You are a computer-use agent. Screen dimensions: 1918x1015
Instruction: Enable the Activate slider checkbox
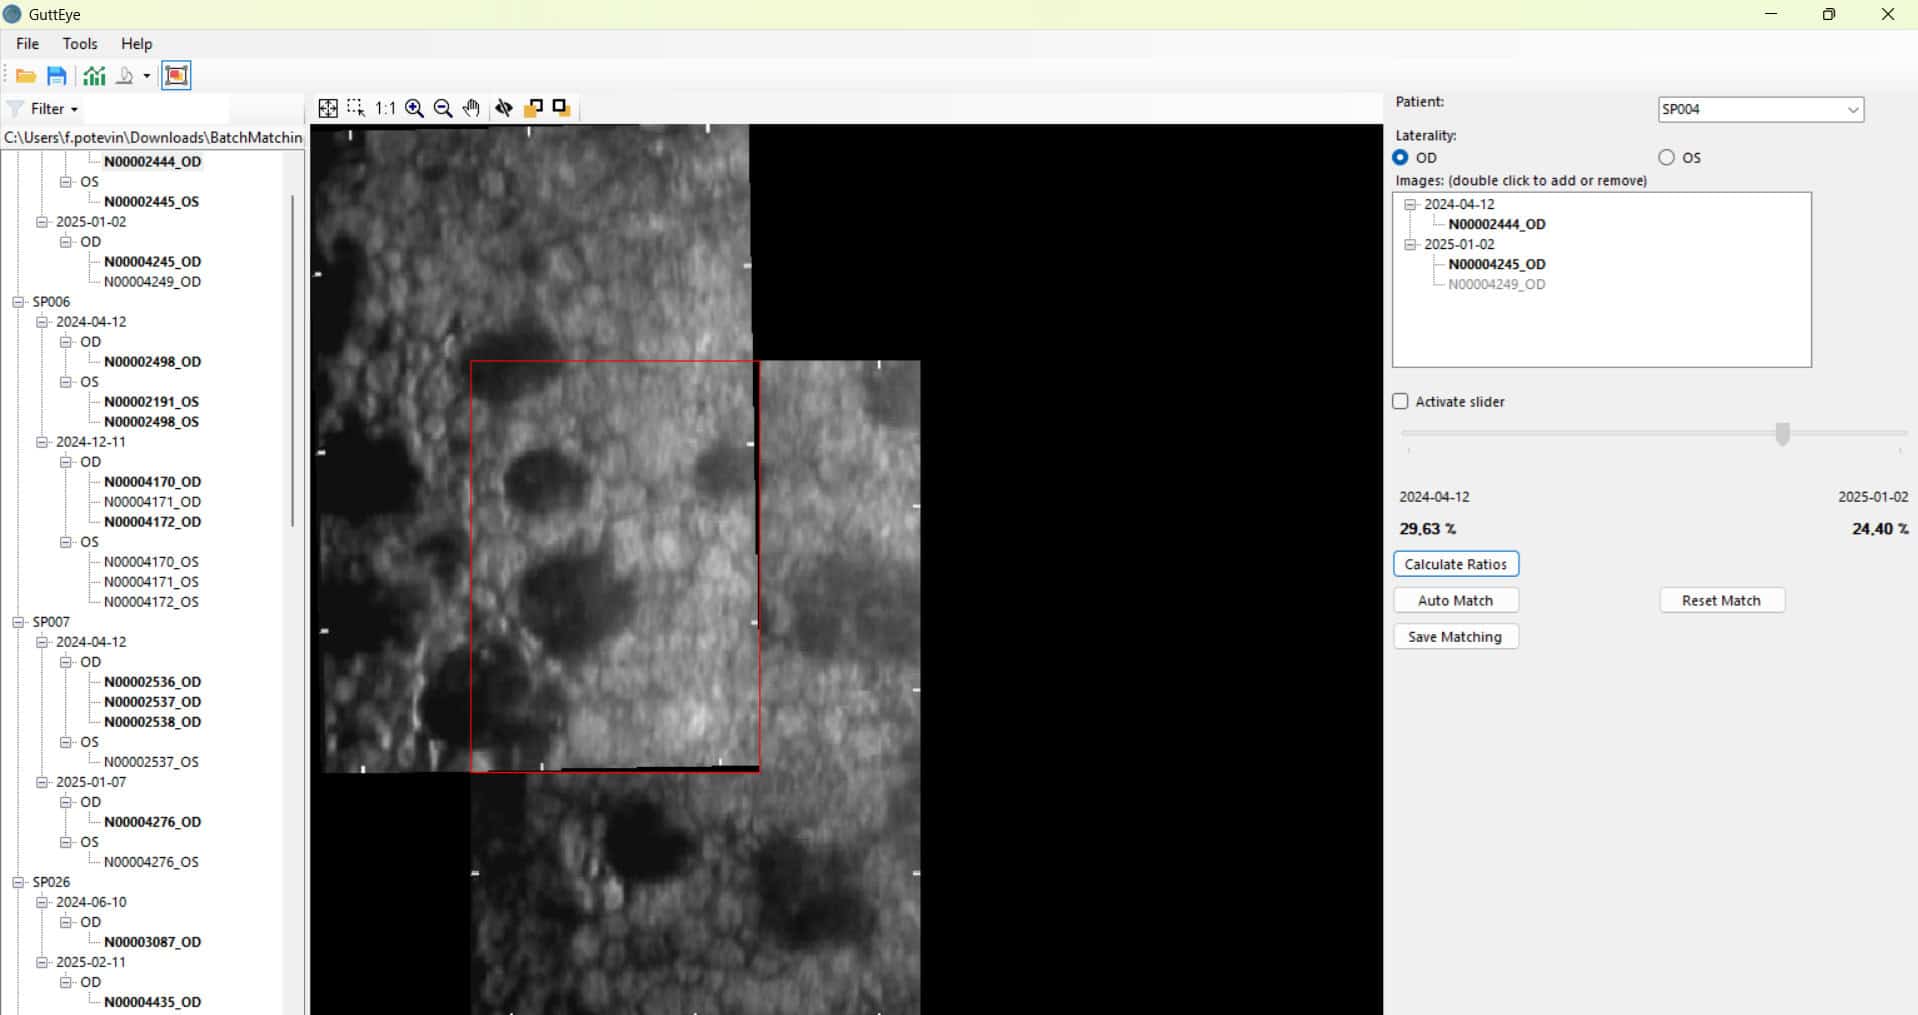tap(1400, 402)
